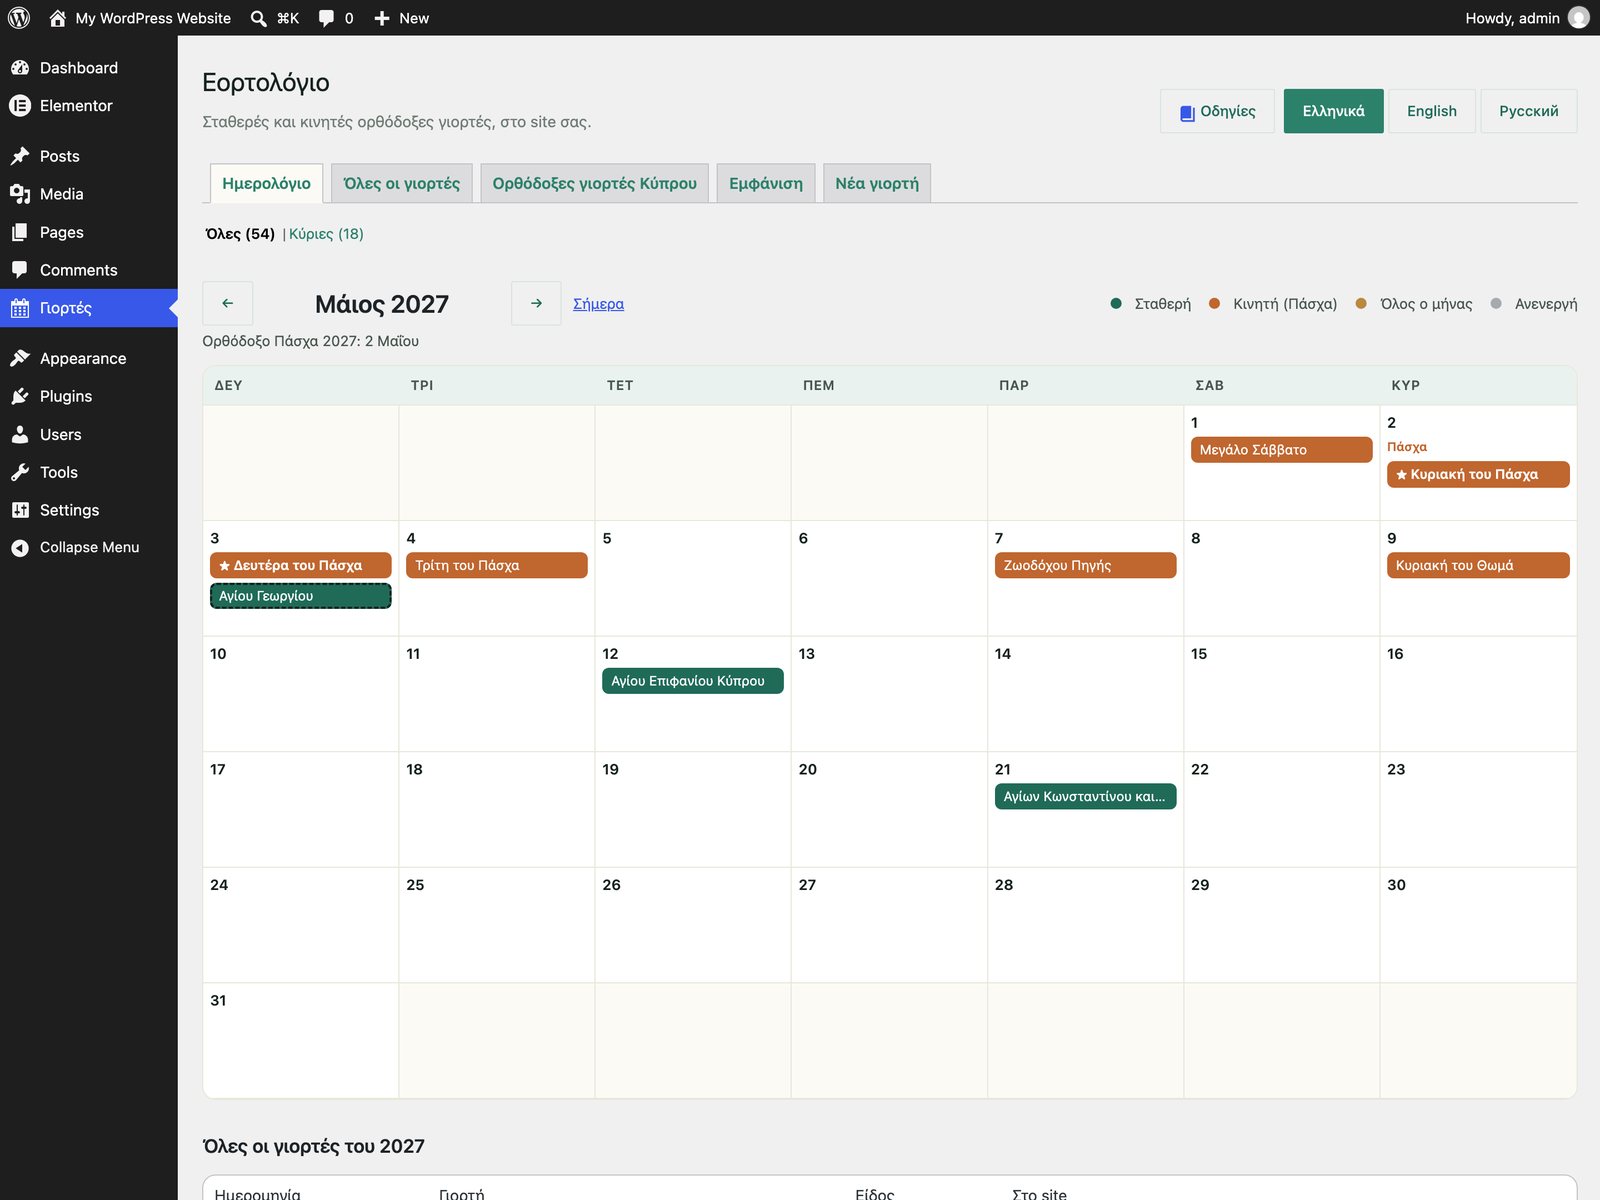The height and width of the screenshot is (1200, 1600).
Task: Switch to Νέα γιορτή tab
Action: [877, 183]
